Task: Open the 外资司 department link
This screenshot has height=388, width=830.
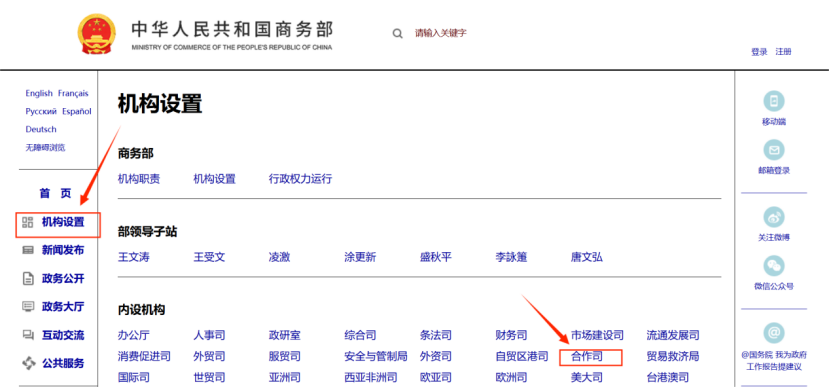Action: [436, 356]
